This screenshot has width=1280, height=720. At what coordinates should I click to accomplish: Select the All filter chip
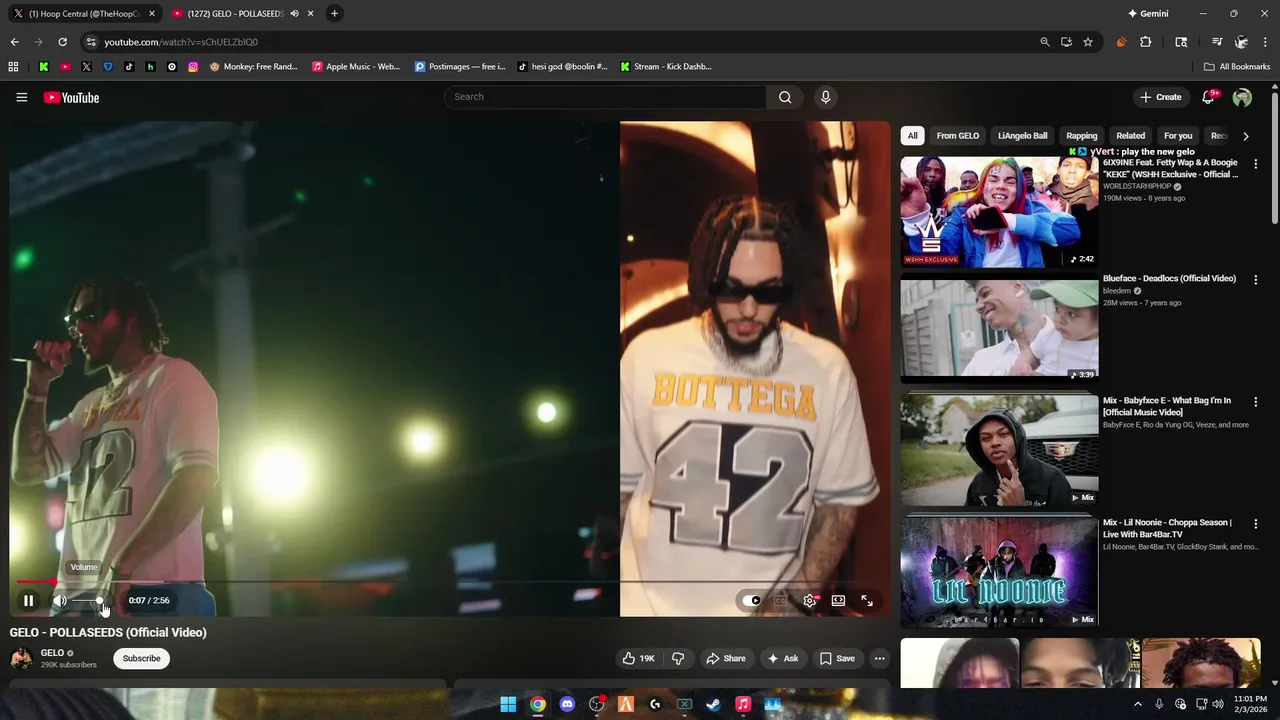pyautogui.click(x=912, y=136)
